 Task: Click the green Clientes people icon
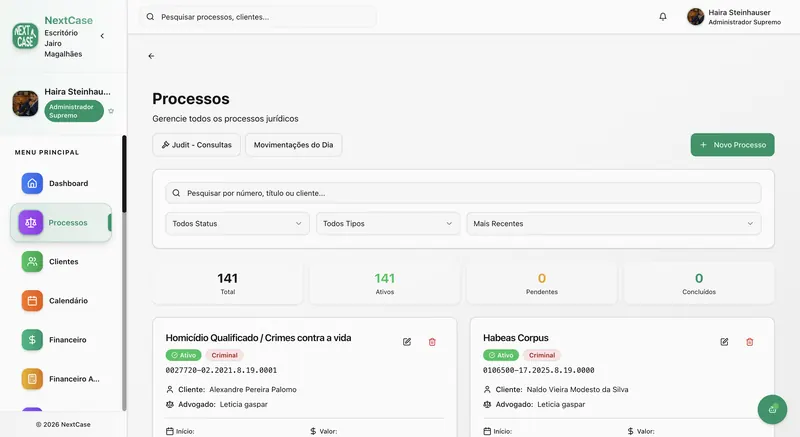[32, 262]
